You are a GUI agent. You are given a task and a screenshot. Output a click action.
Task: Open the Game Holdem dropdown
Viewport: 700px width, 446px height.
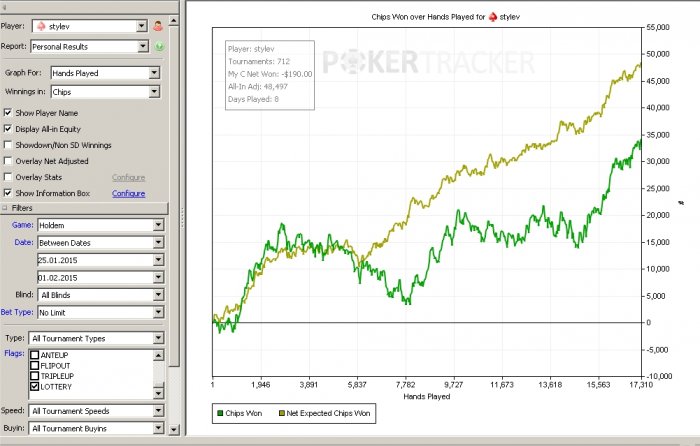pyautogui.click(x=158, y=225)
